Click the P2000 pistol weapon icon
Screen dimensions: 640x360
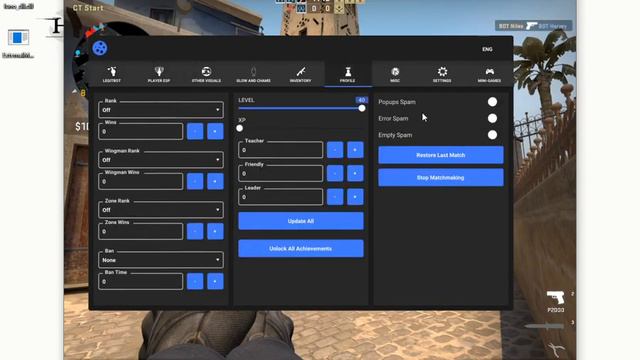click(x=556, y=298)
